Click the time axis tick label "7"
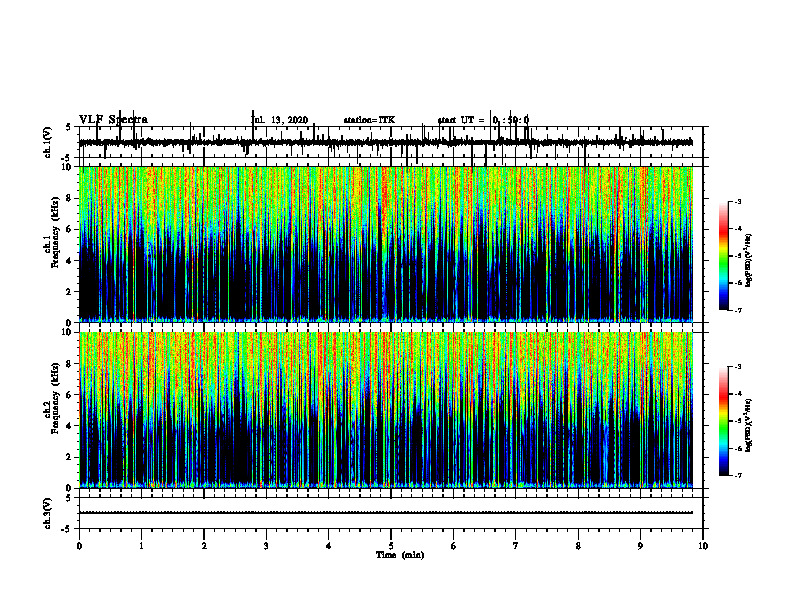 516,546
